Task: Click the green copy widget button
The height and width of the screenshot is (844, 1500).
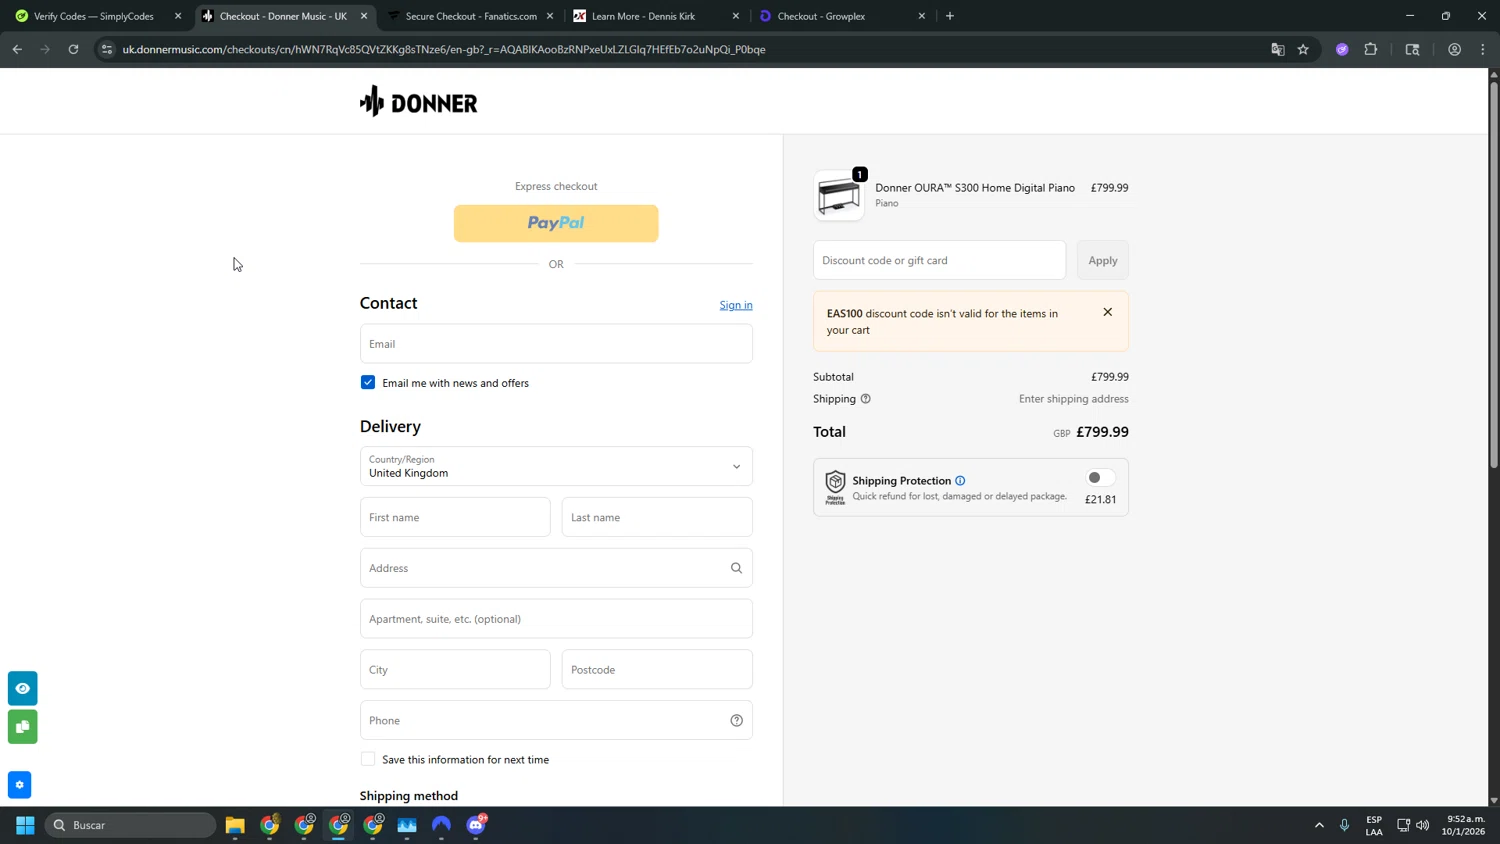Action: point(23,727)
